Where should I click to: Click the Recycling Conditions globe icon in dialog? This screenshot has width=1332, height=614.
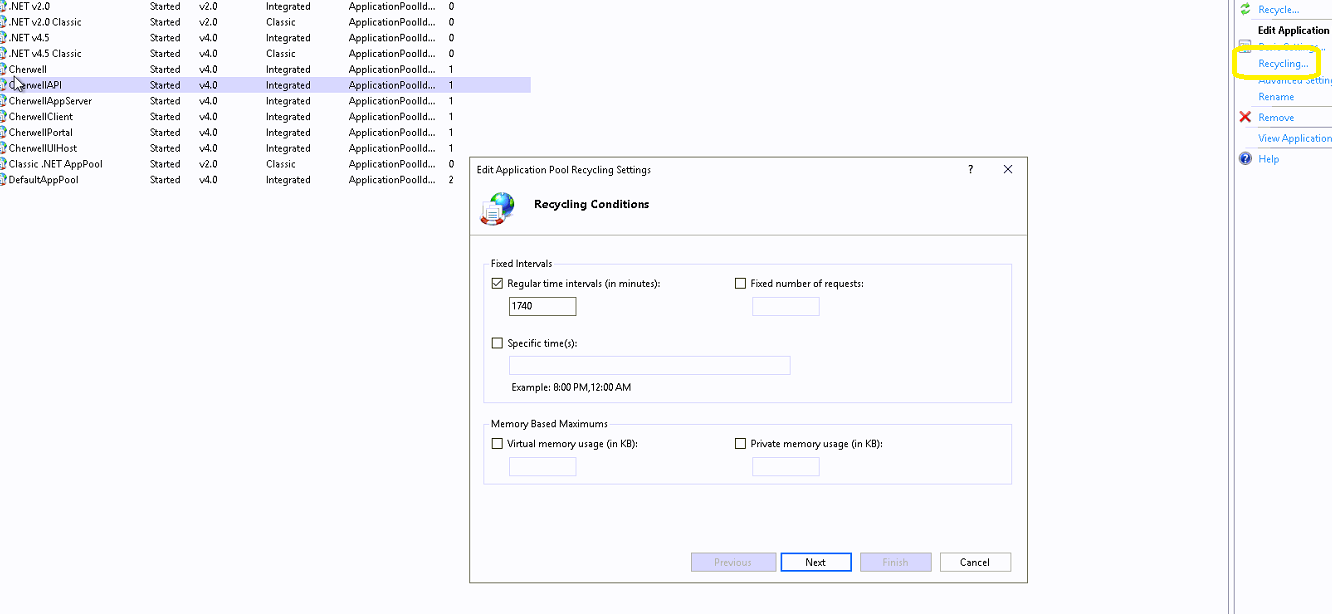(x=497, y=207)
